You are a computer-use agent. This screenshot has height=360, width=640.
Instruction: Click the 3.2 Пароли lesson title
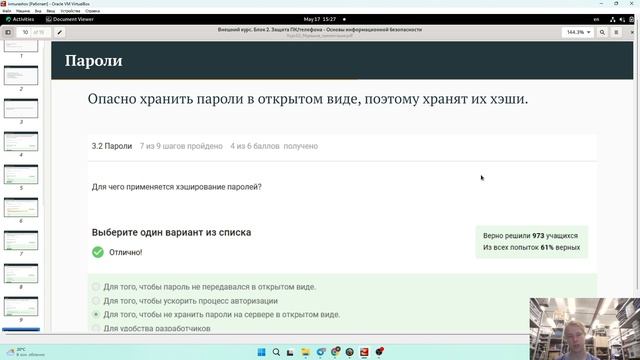coord(112,146)
